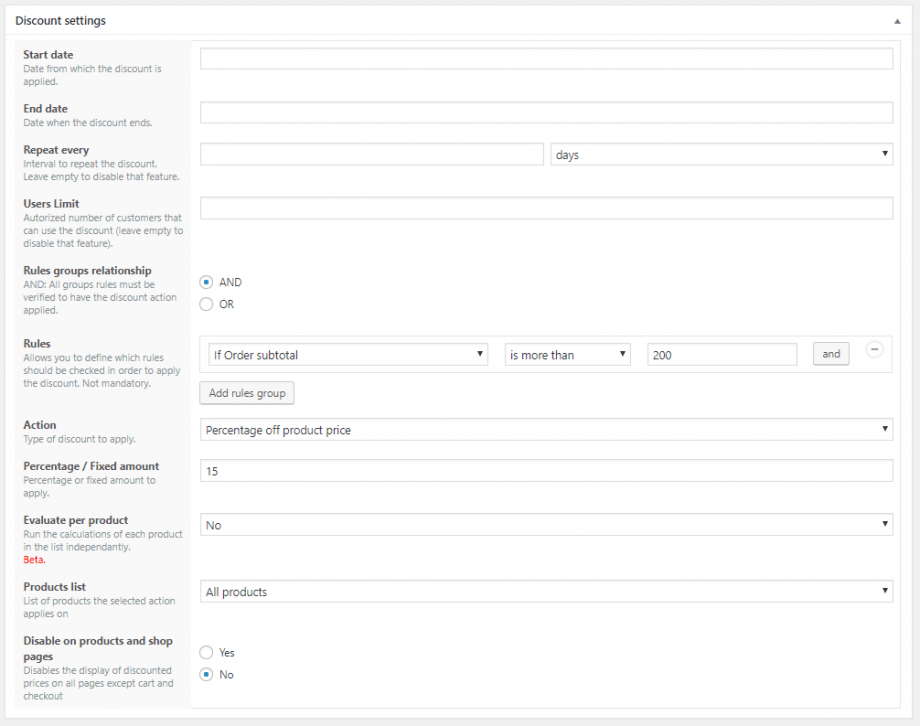The width and height of the screenshot is (920, 726).
Task: Open the days interval dropdown
Action: coord(721,155)
